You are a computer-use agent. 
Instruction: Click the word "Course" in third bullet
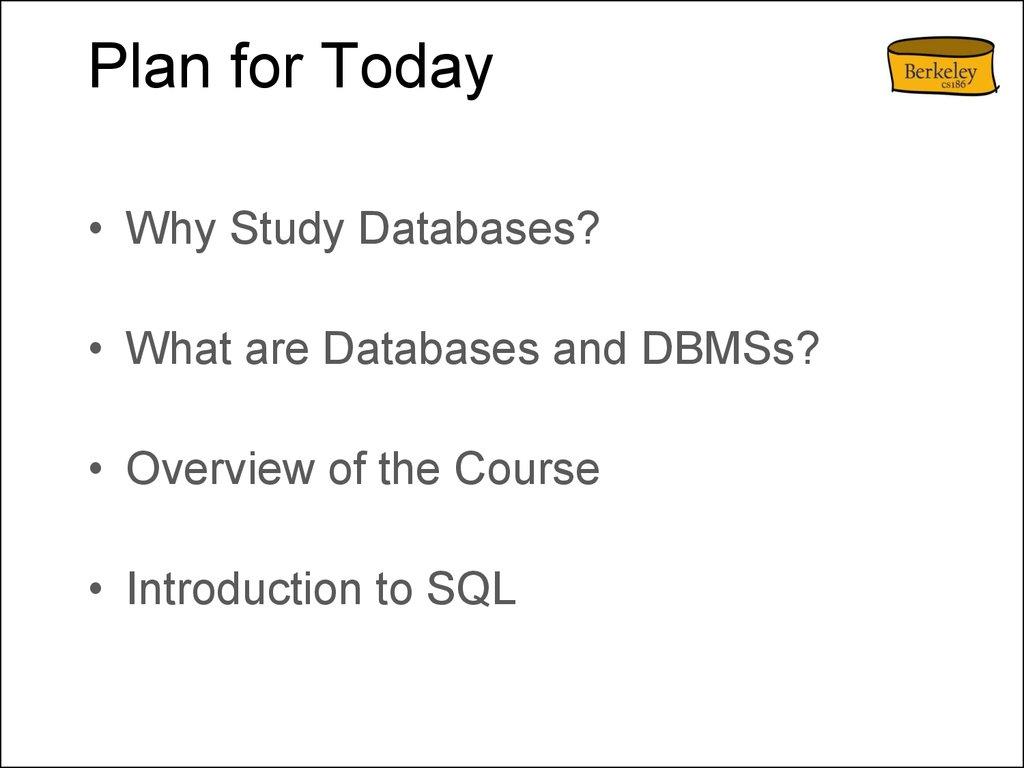pyautogui.click(x=526, y=469)
